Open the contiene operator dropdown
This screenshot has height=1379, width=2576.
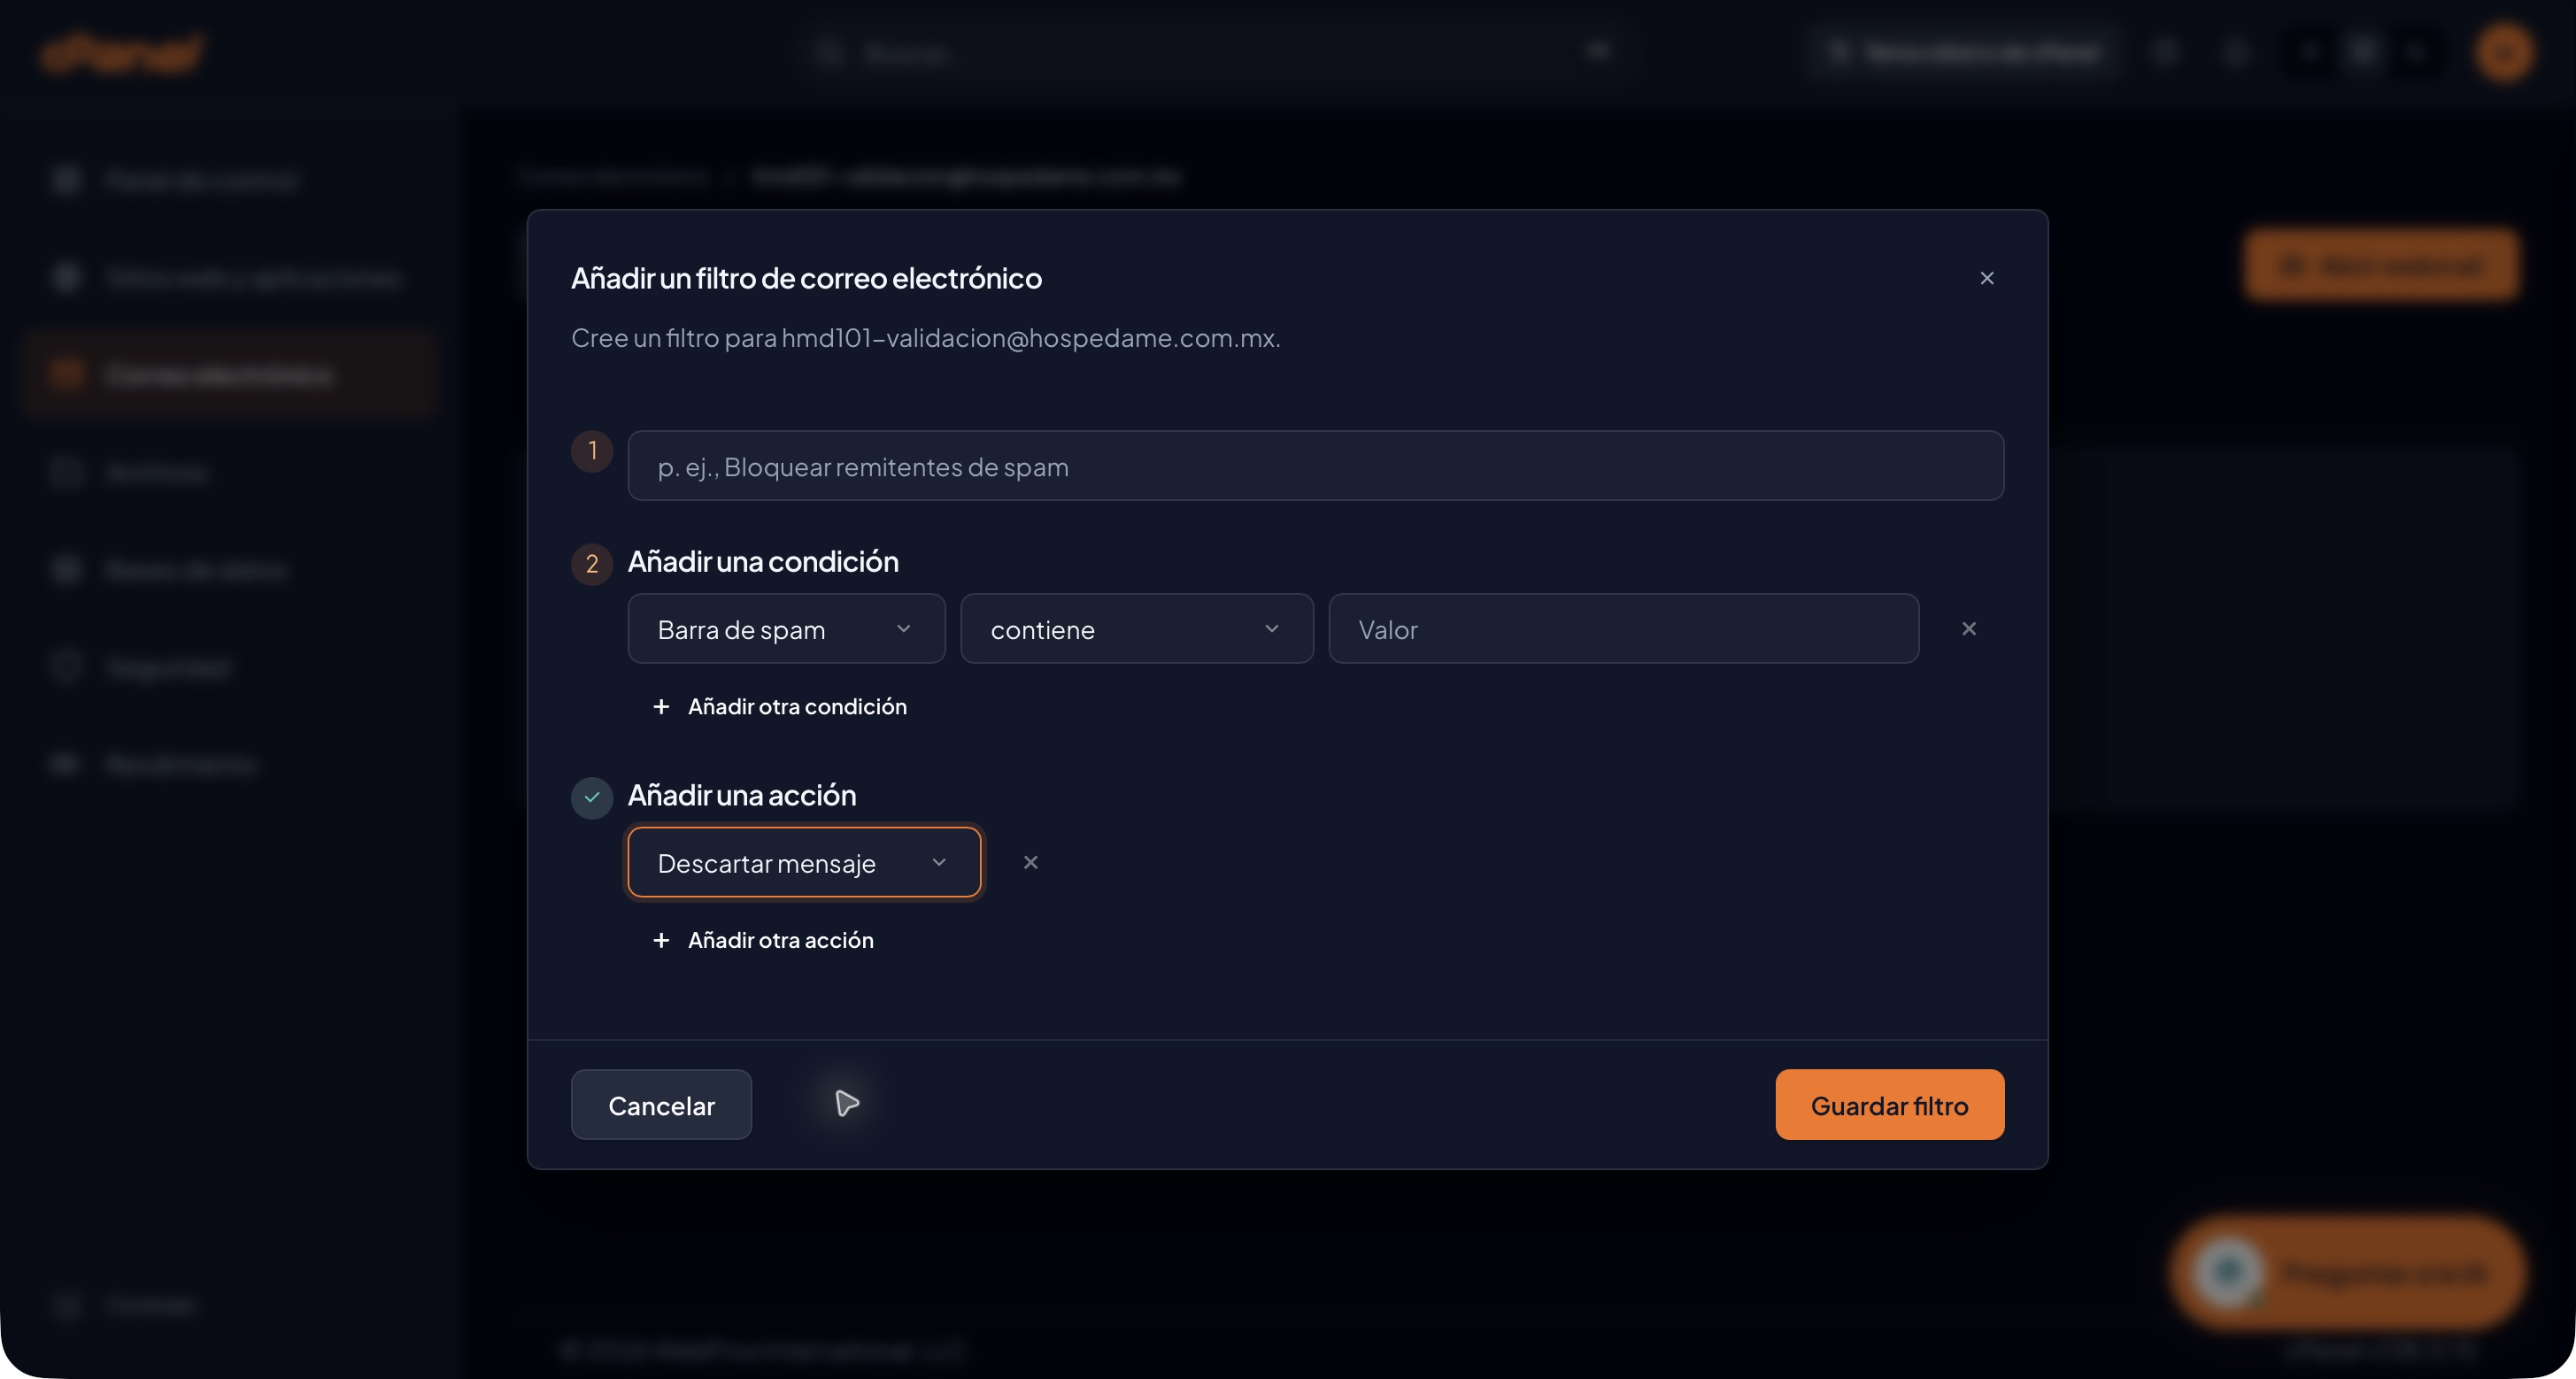[1136, 629]
